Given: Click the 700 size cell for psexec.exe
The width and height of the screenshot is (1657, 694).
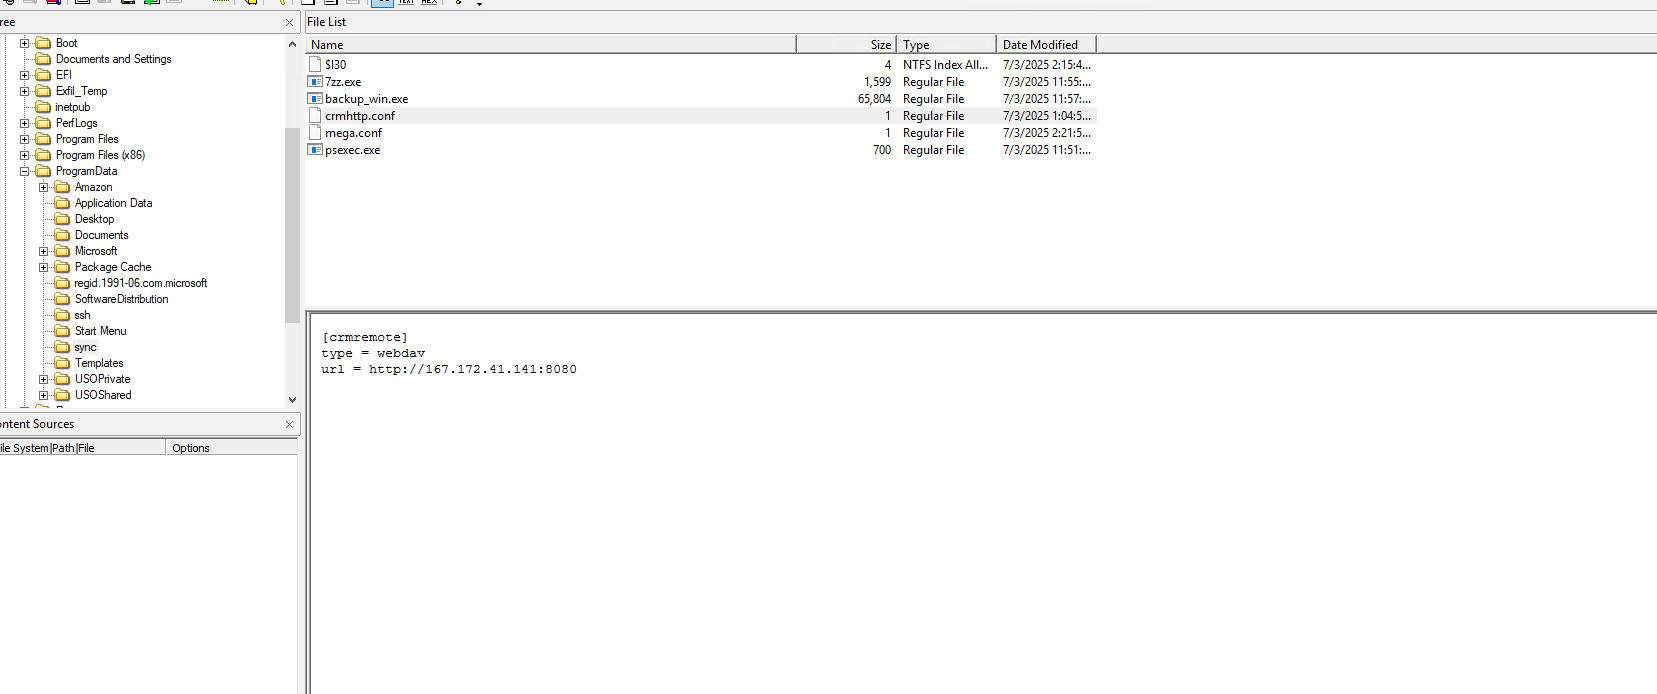Looking at the screenshot, I should point(881,150).
